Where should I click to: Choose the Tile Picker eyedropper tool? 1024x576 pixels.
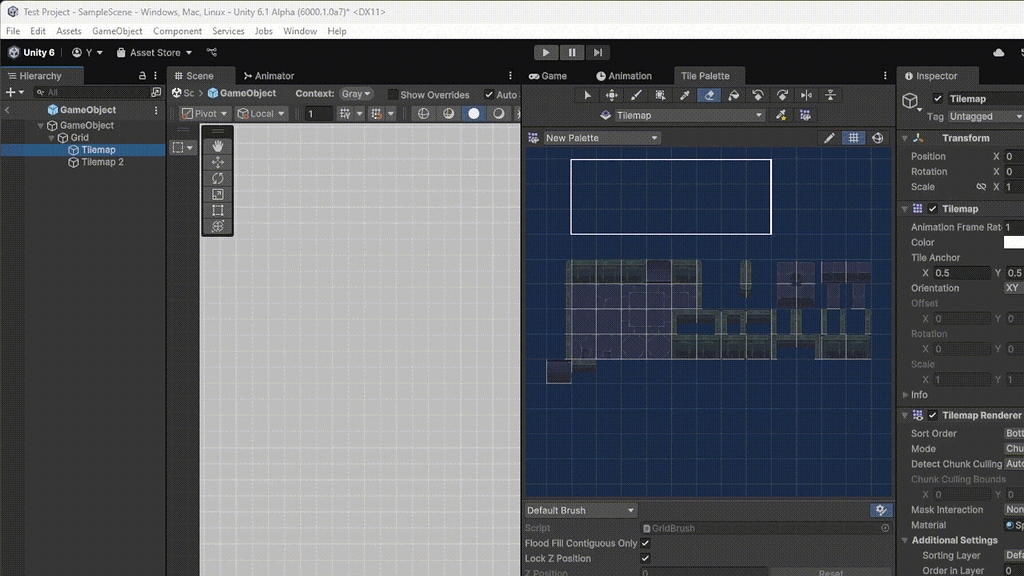coord(684,94)
